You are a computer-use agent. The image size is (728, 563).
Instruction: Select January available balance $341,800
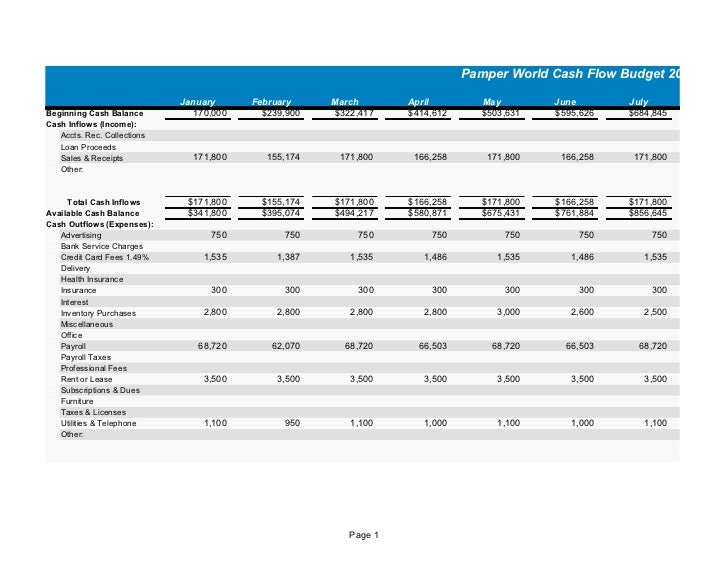pyautogui.click(x=207, y=213)
